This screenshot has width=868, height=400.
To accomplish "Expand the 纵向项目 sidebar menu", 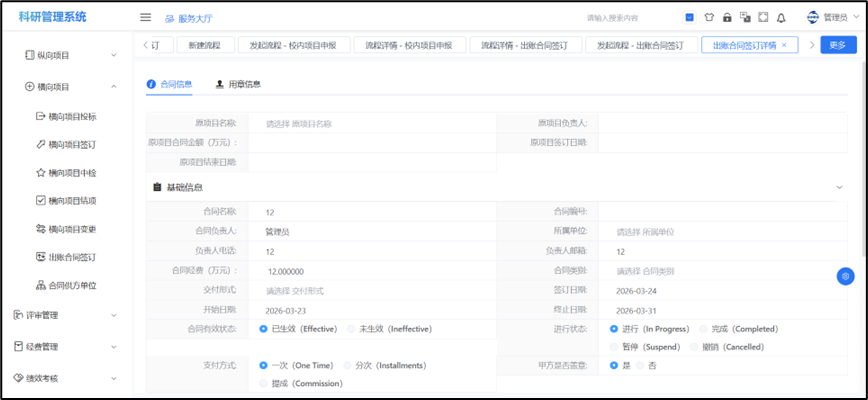I will tap(70, 55).
